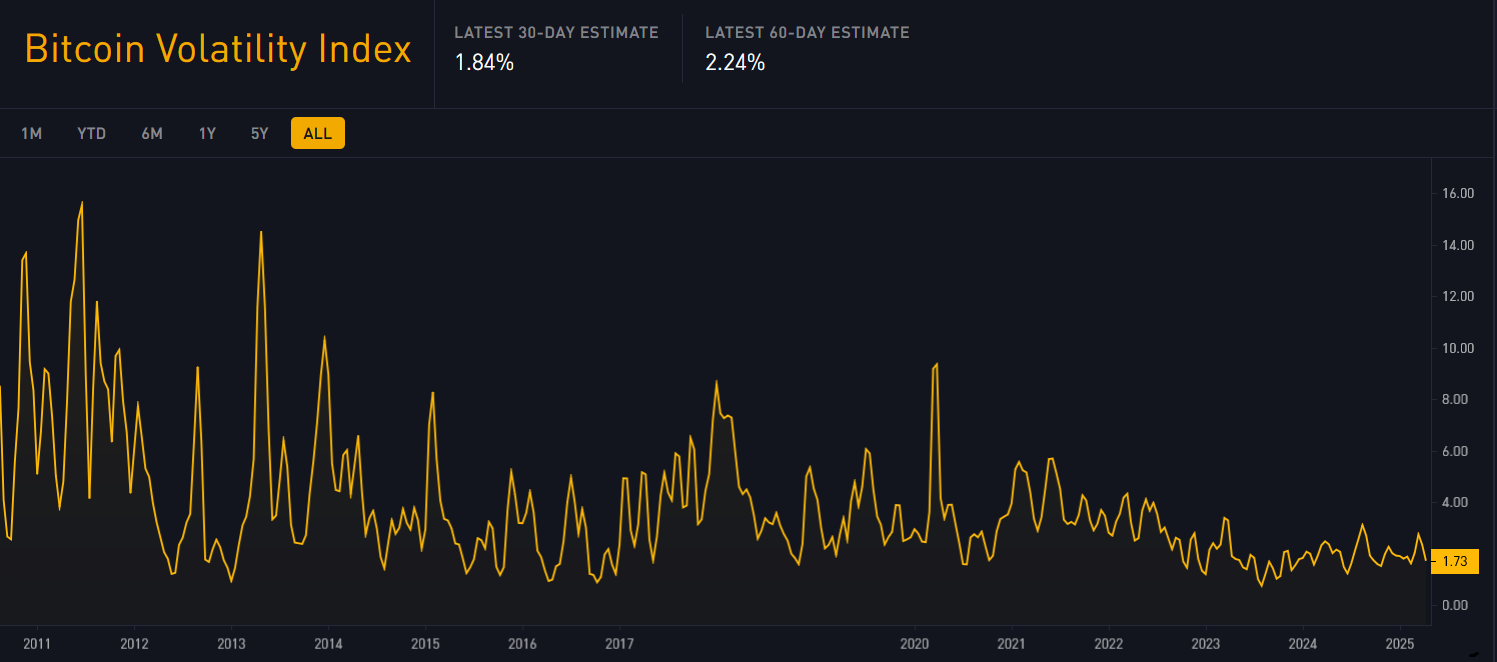The image size is (1497, 662).
Task: Click the 2013 x-axis label
Action: [x=231, y=643]
